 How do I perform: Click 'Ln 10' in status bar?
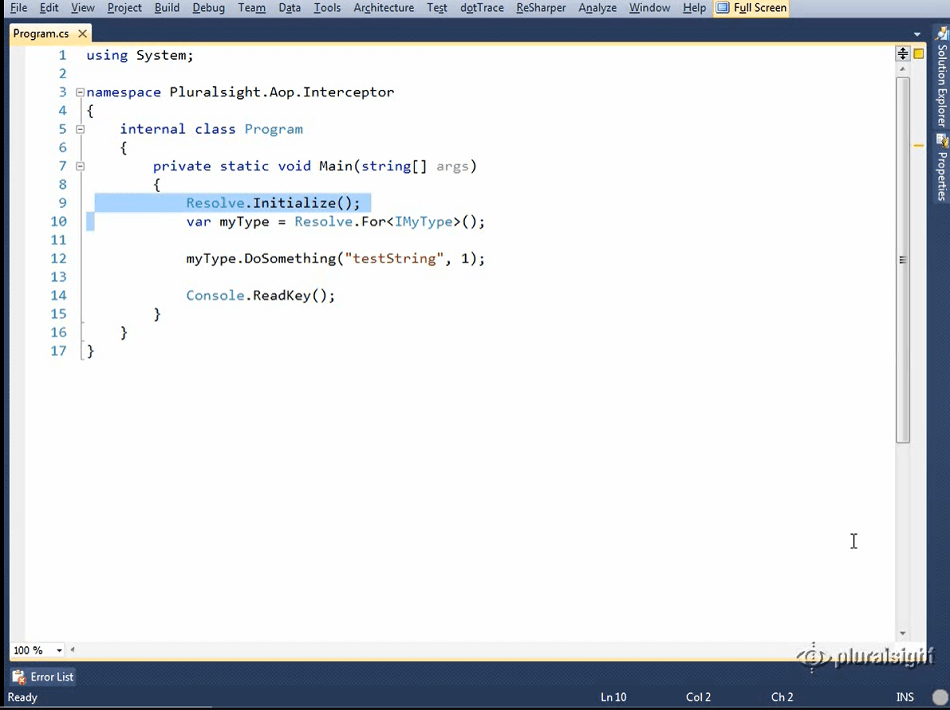point(613,697)
